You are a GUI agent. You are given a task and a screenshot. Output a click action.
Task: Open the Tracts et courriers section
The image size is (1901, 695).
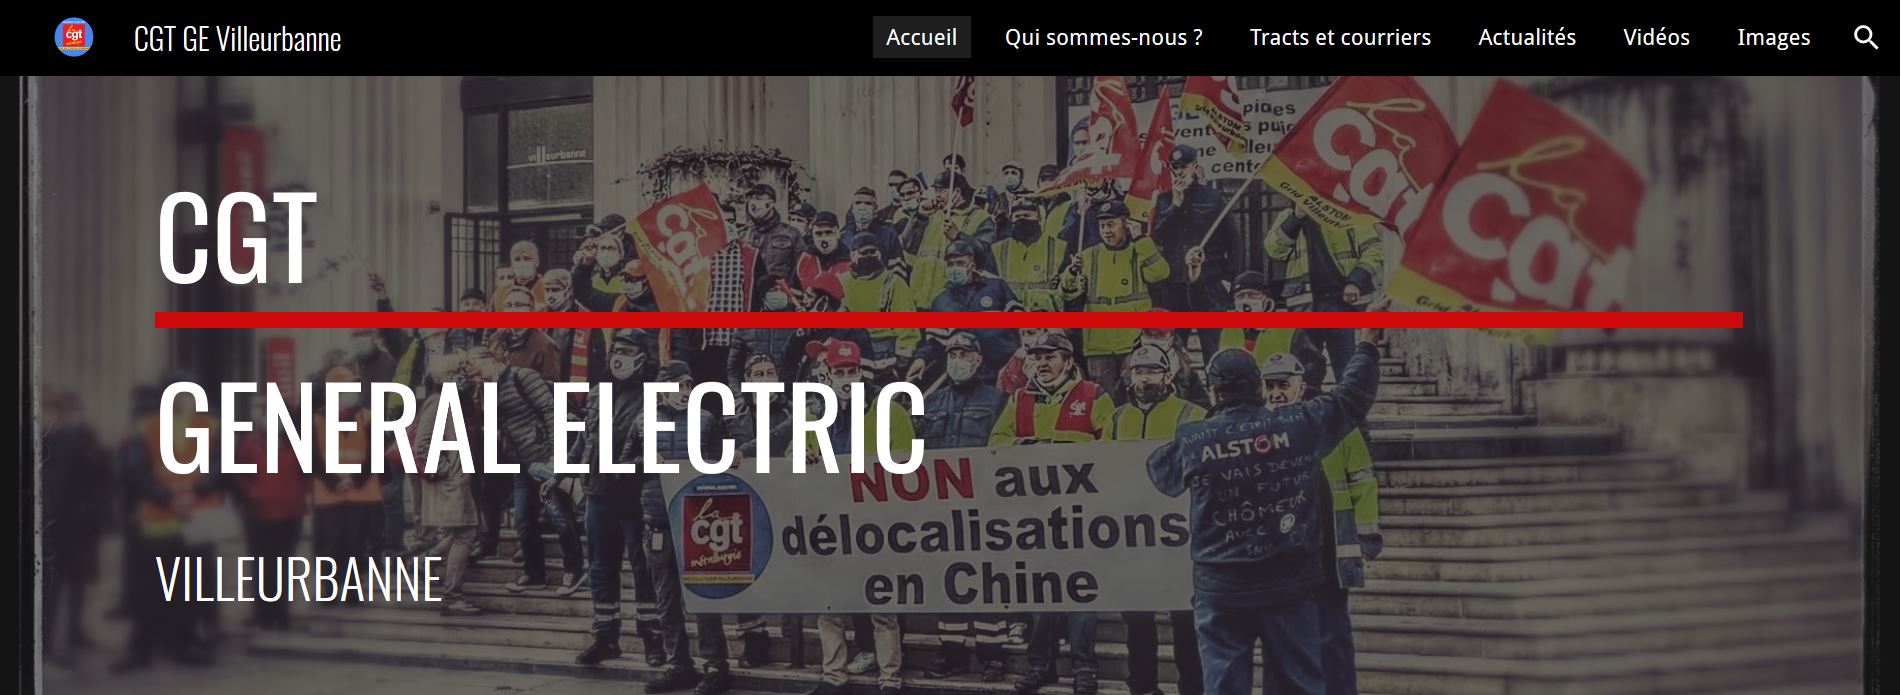click(1340, 37)
